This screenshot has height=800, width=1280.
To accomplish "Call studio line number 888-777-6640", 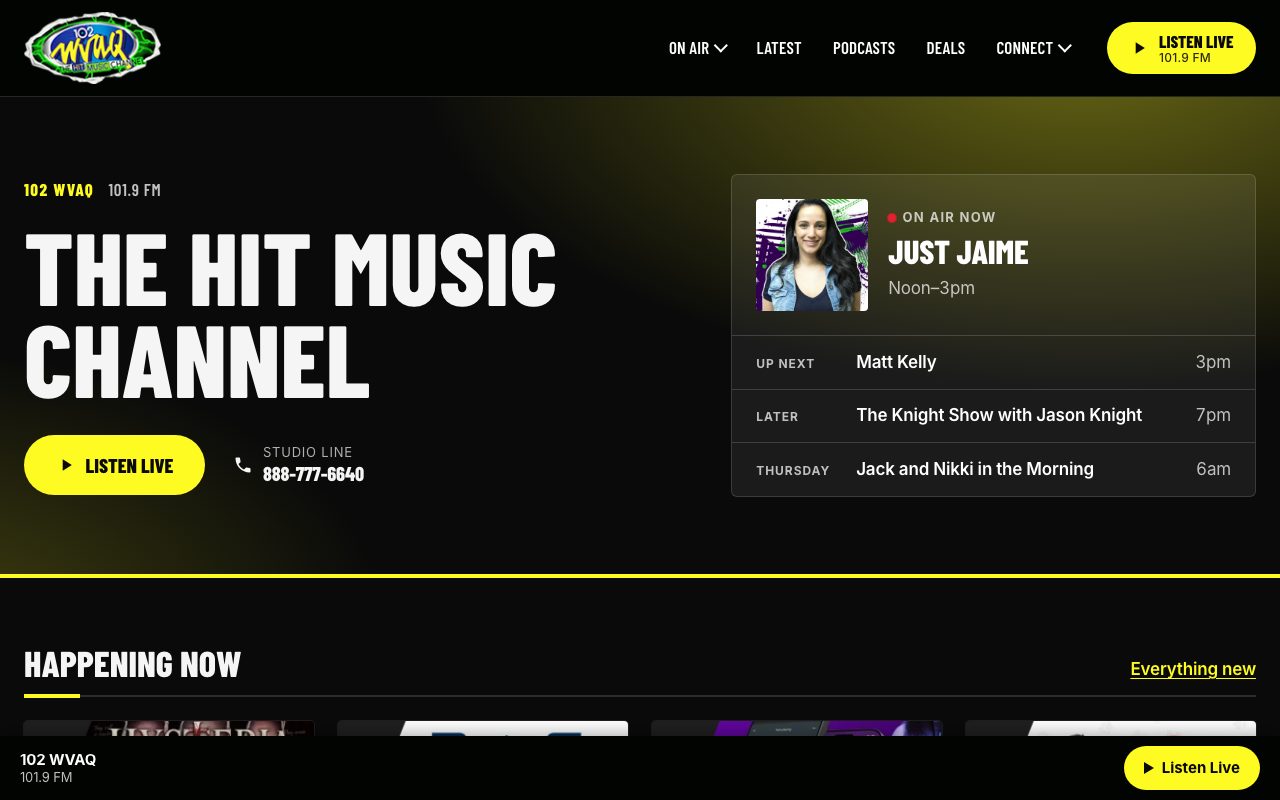I will tap(313, 474).
